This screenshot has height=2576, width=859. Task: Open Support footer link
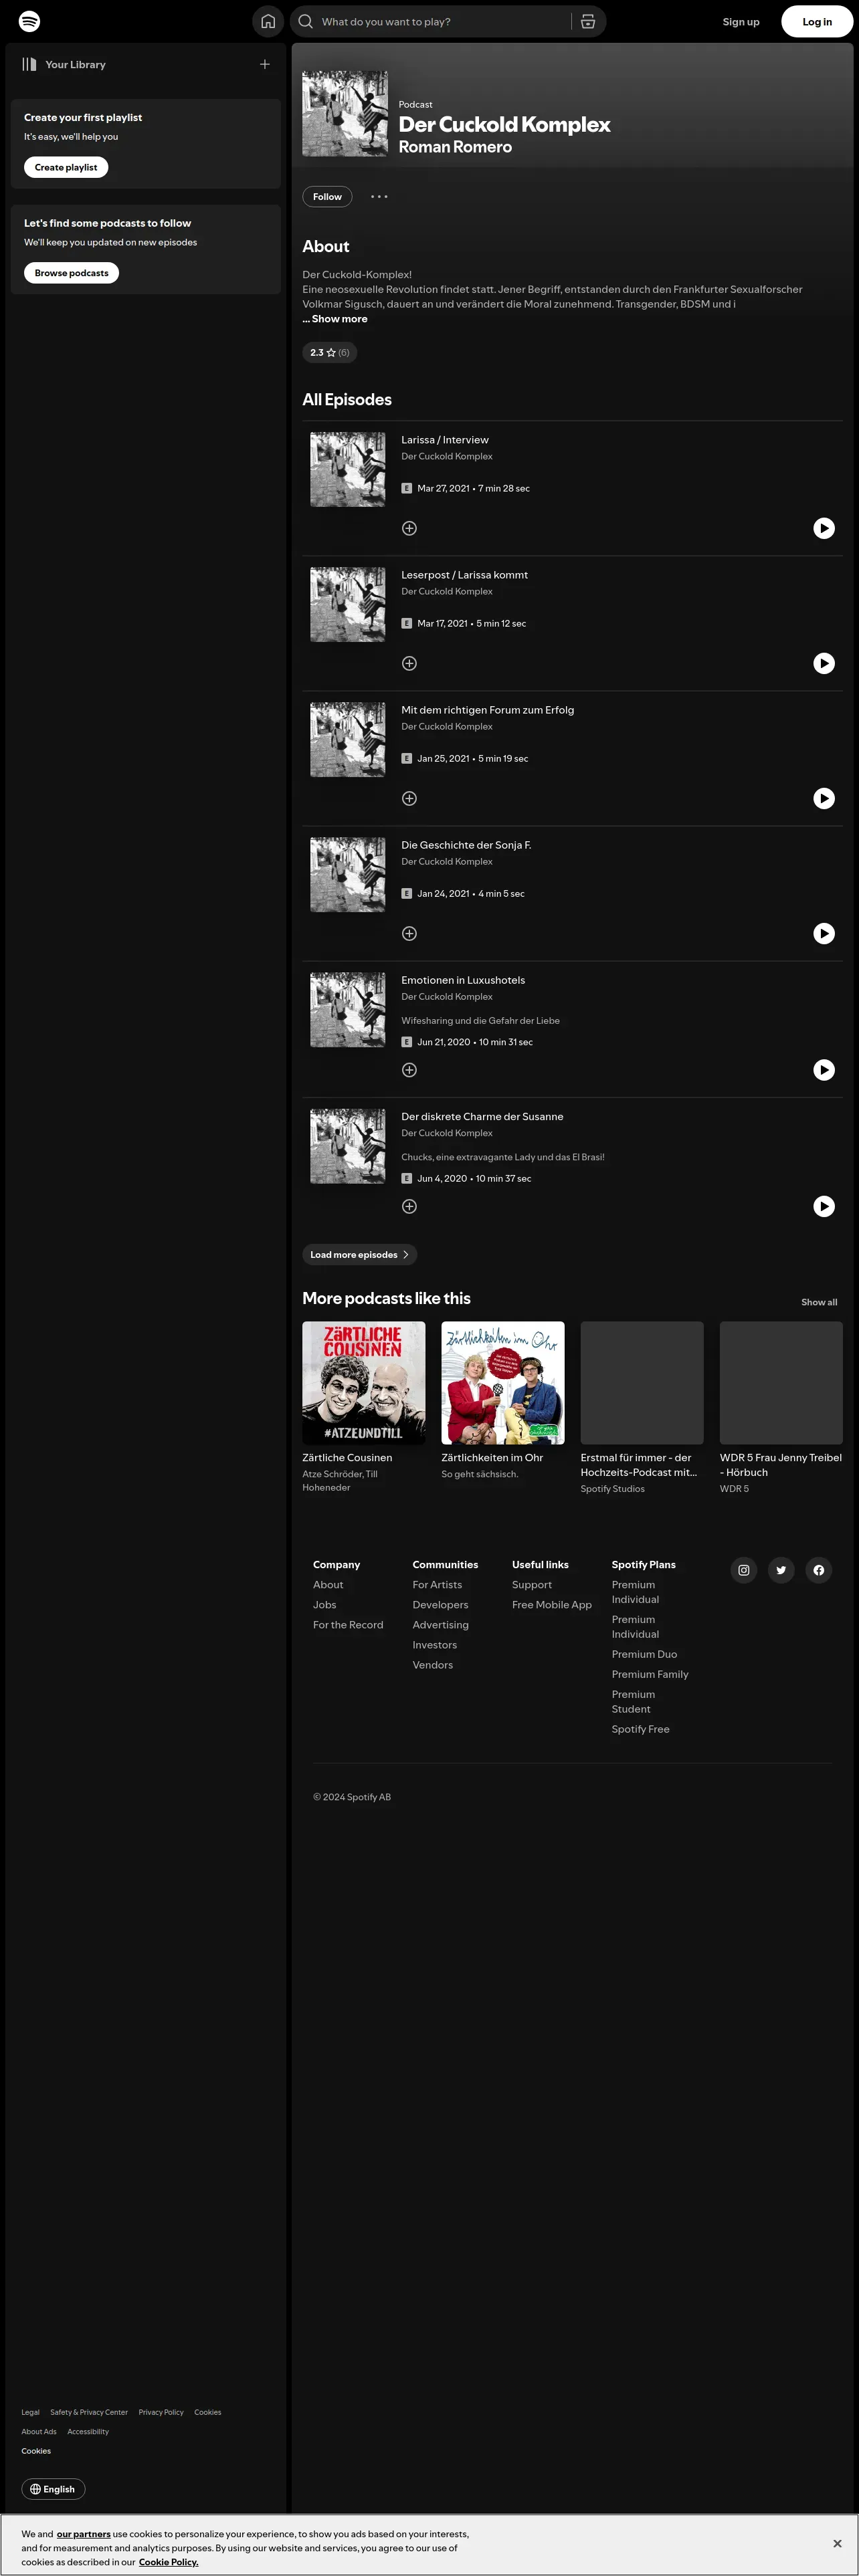click(x=532, y=1585)
